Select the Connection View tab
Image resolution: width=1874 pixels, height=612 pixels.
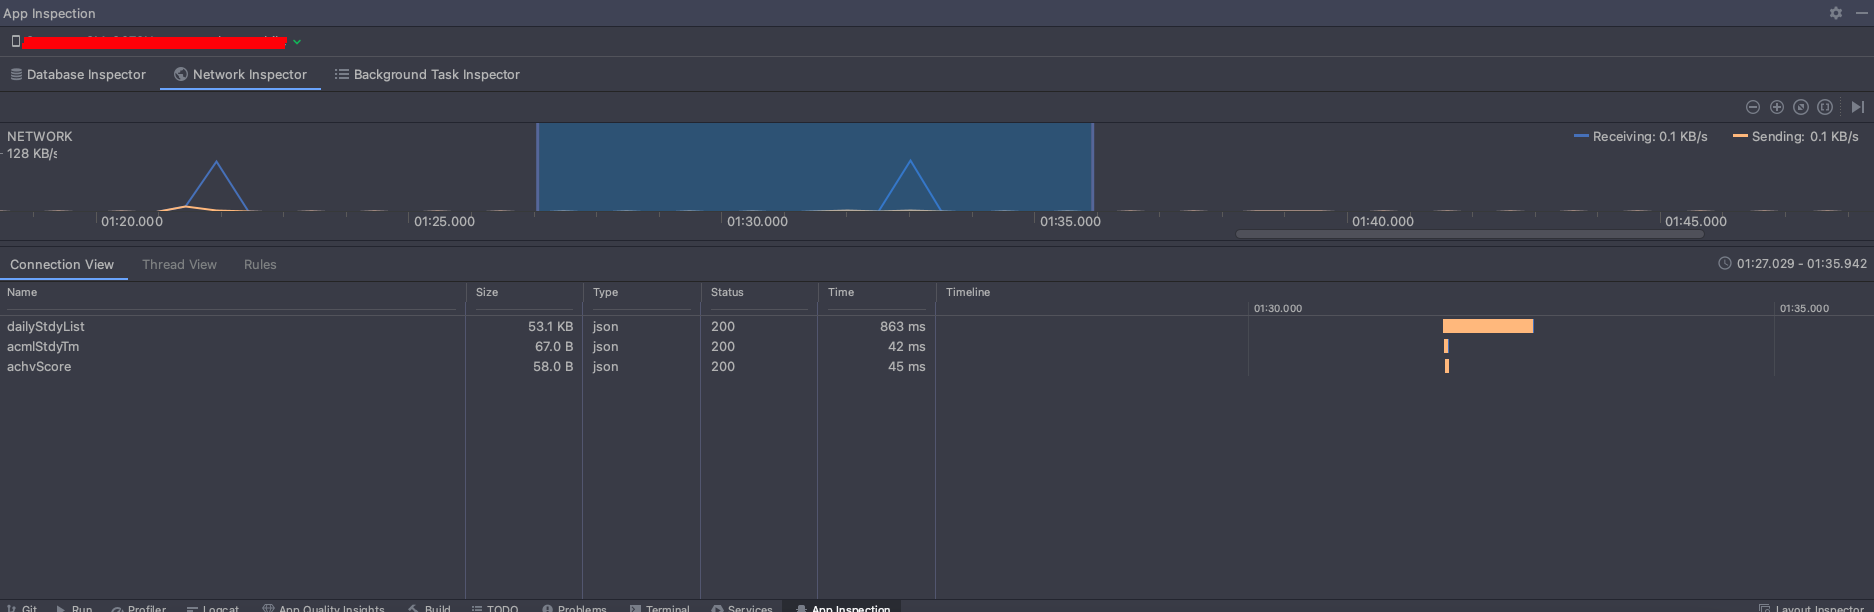pos(62,264)
